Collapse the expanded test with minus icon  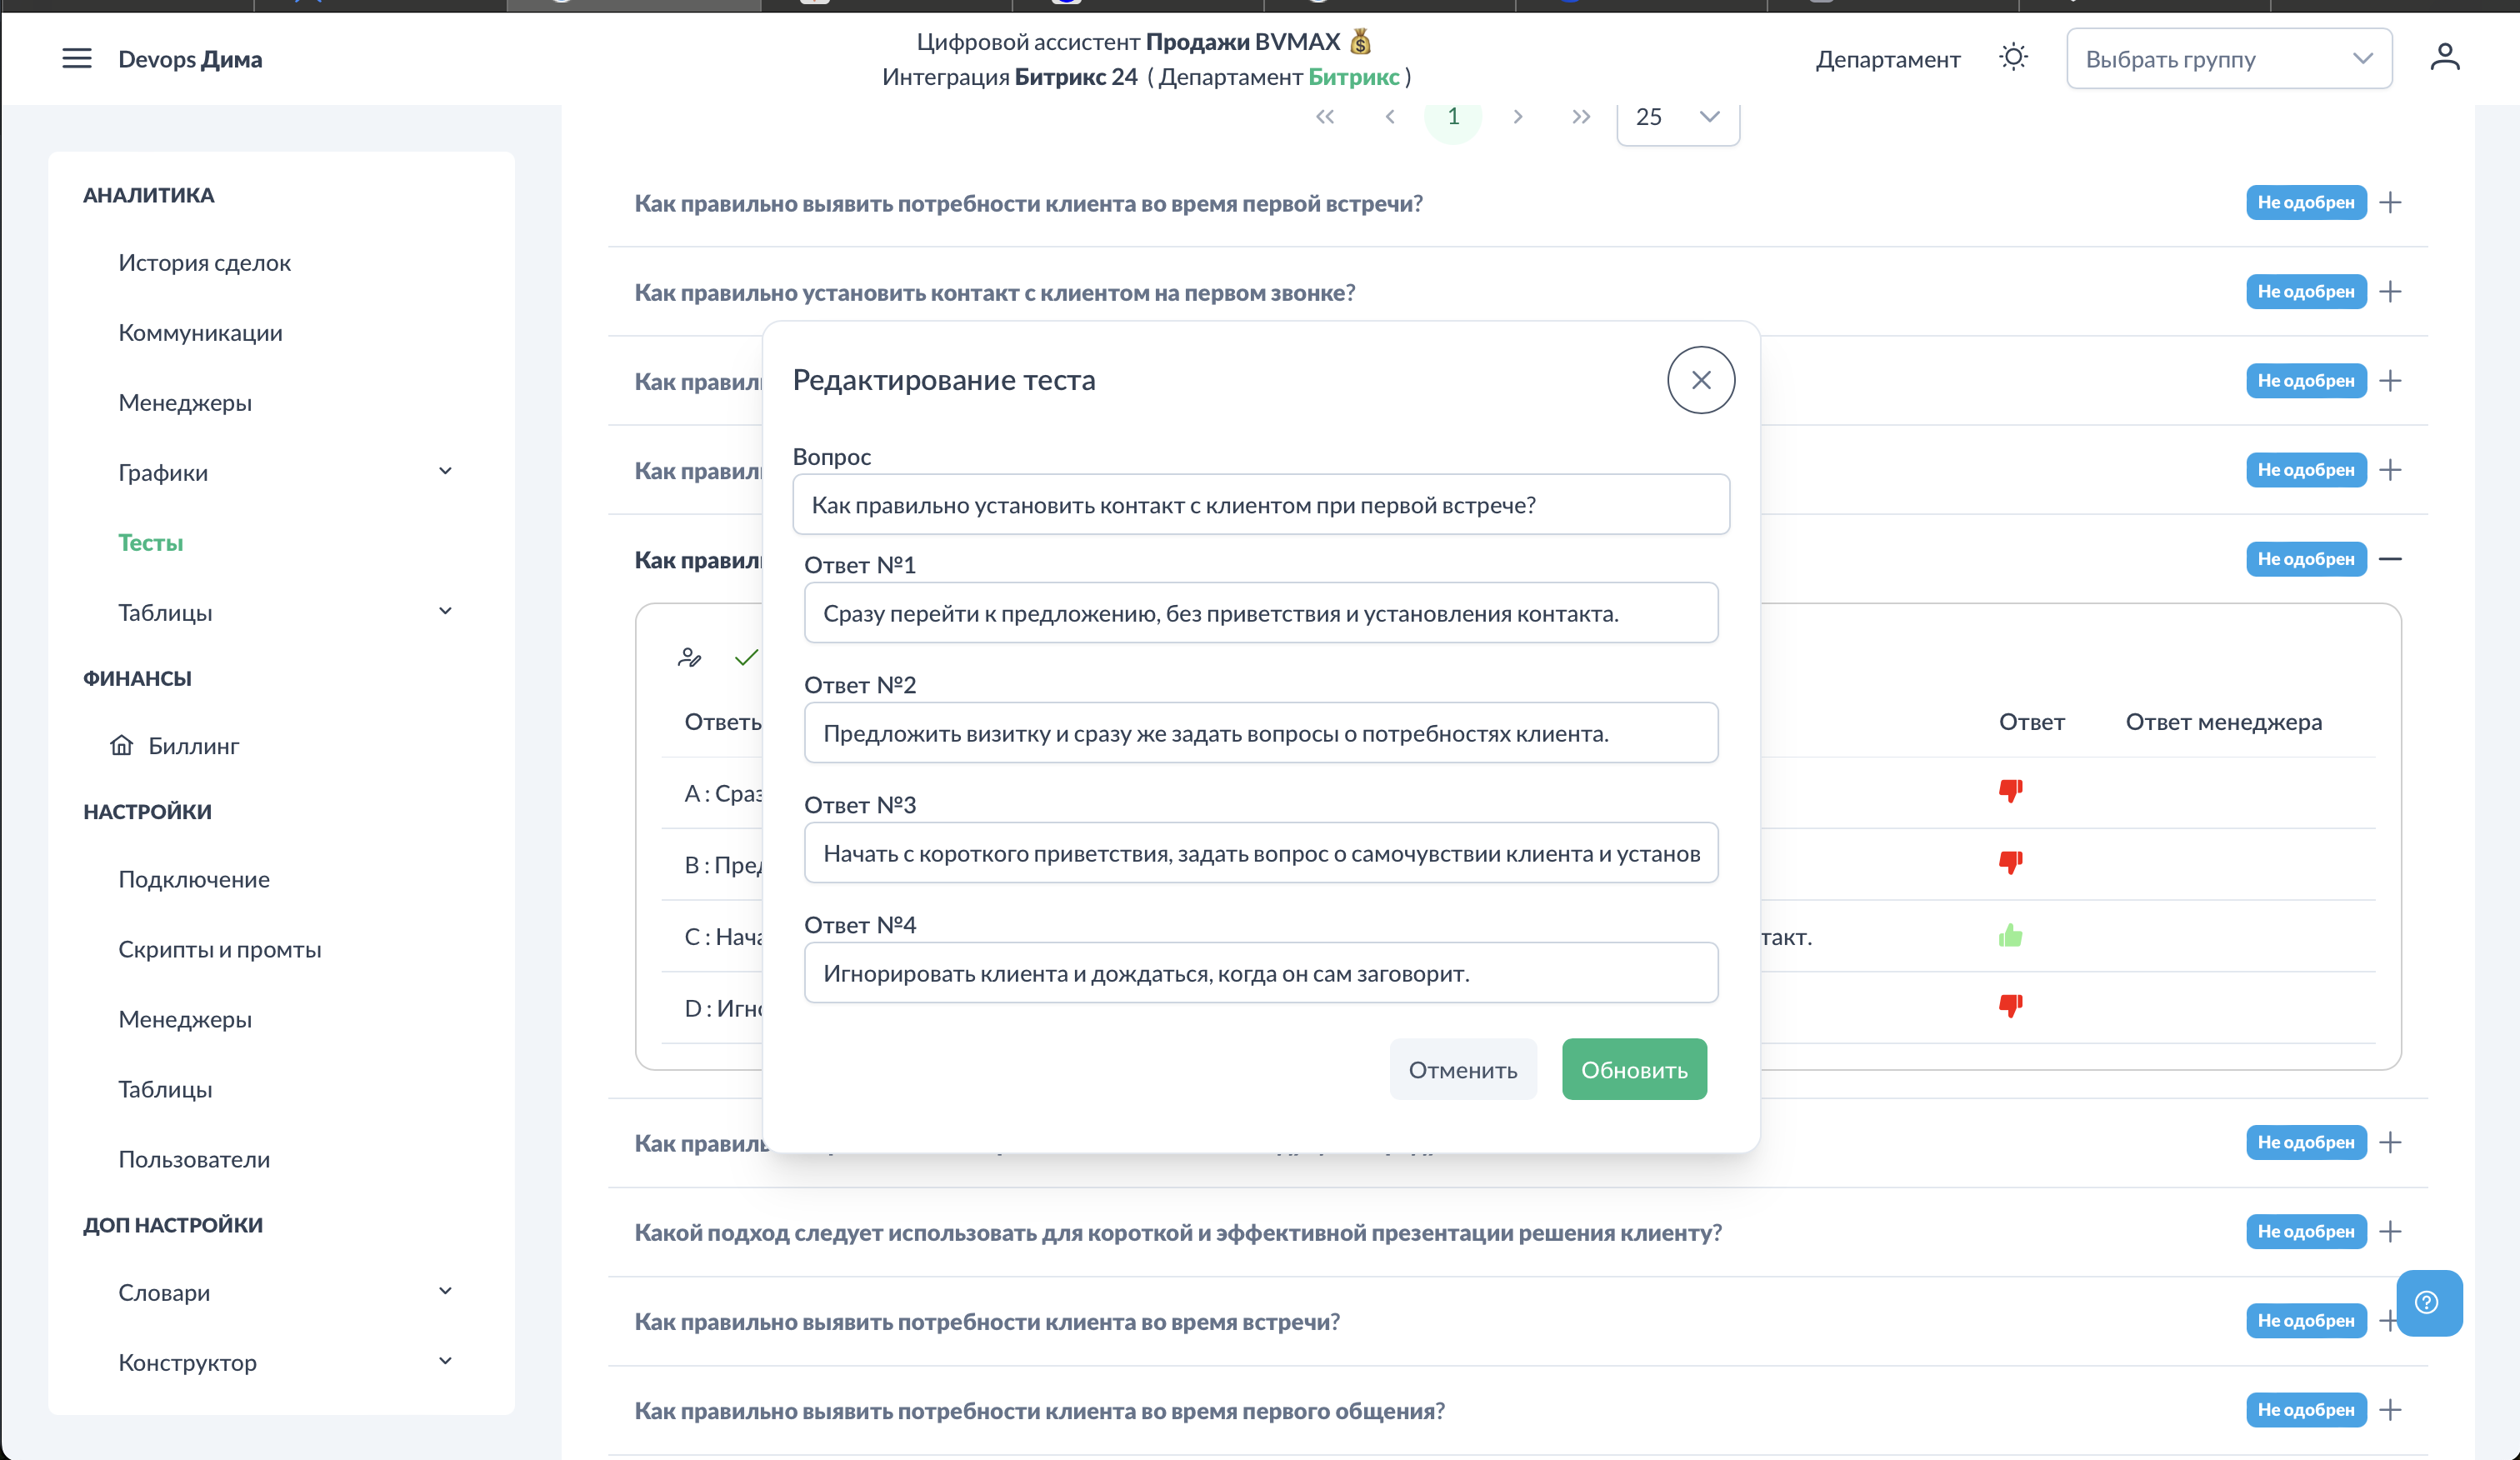[x=2390, y=559]
